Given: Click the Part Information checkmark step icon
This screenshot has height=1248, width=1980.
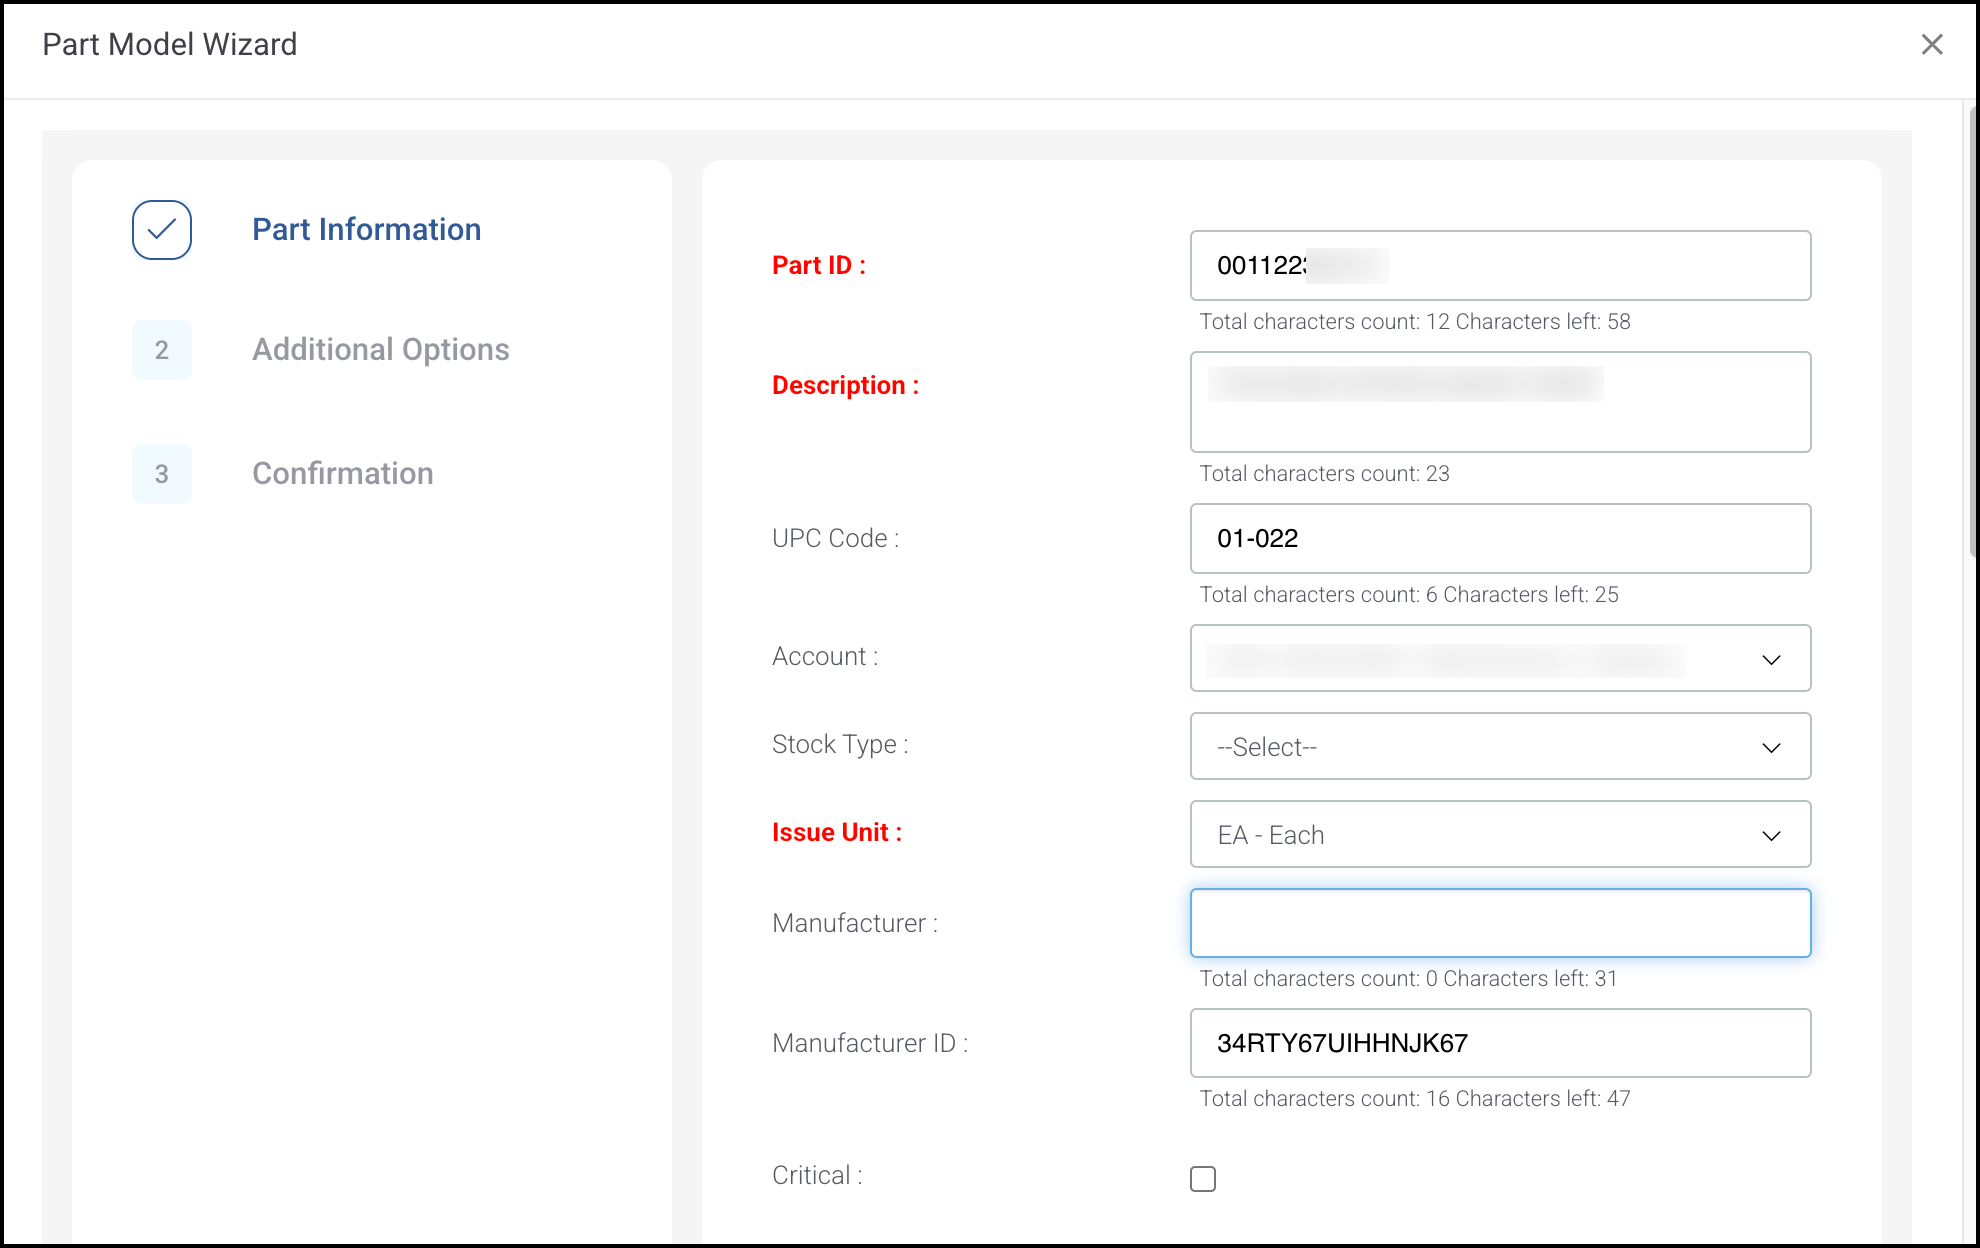Looking at the screenshot, I should [x=162, y=230].
